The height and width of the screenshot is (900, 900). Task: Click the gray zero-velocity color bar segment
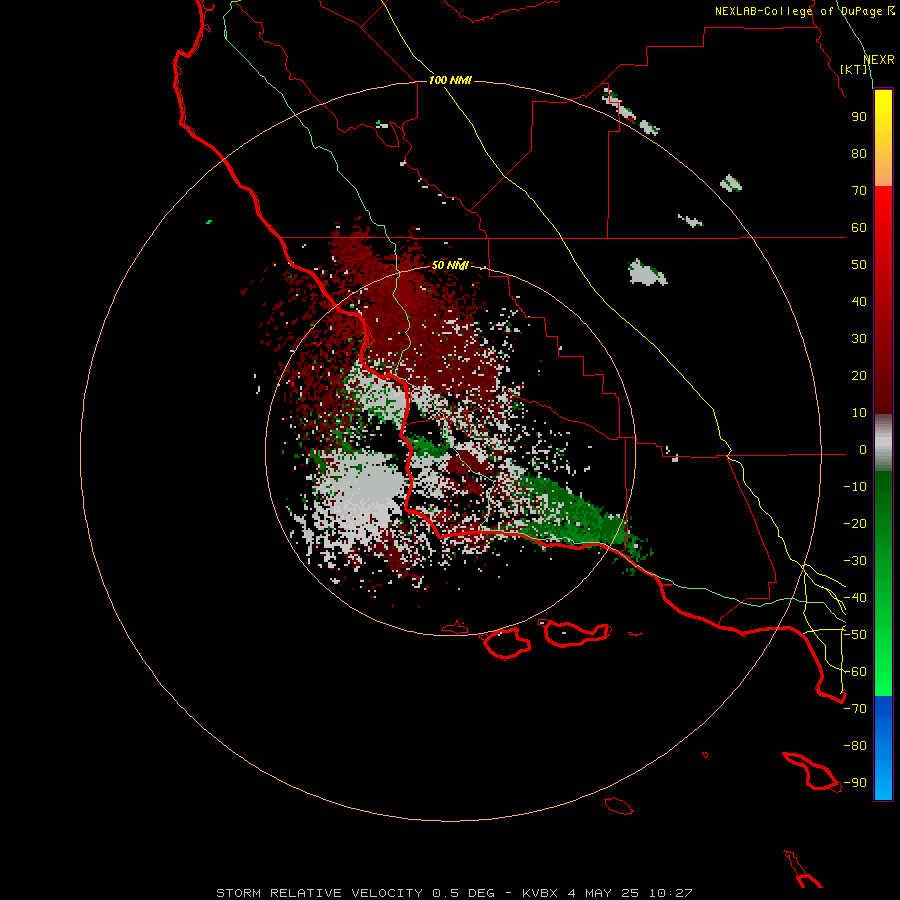point(883,443)
